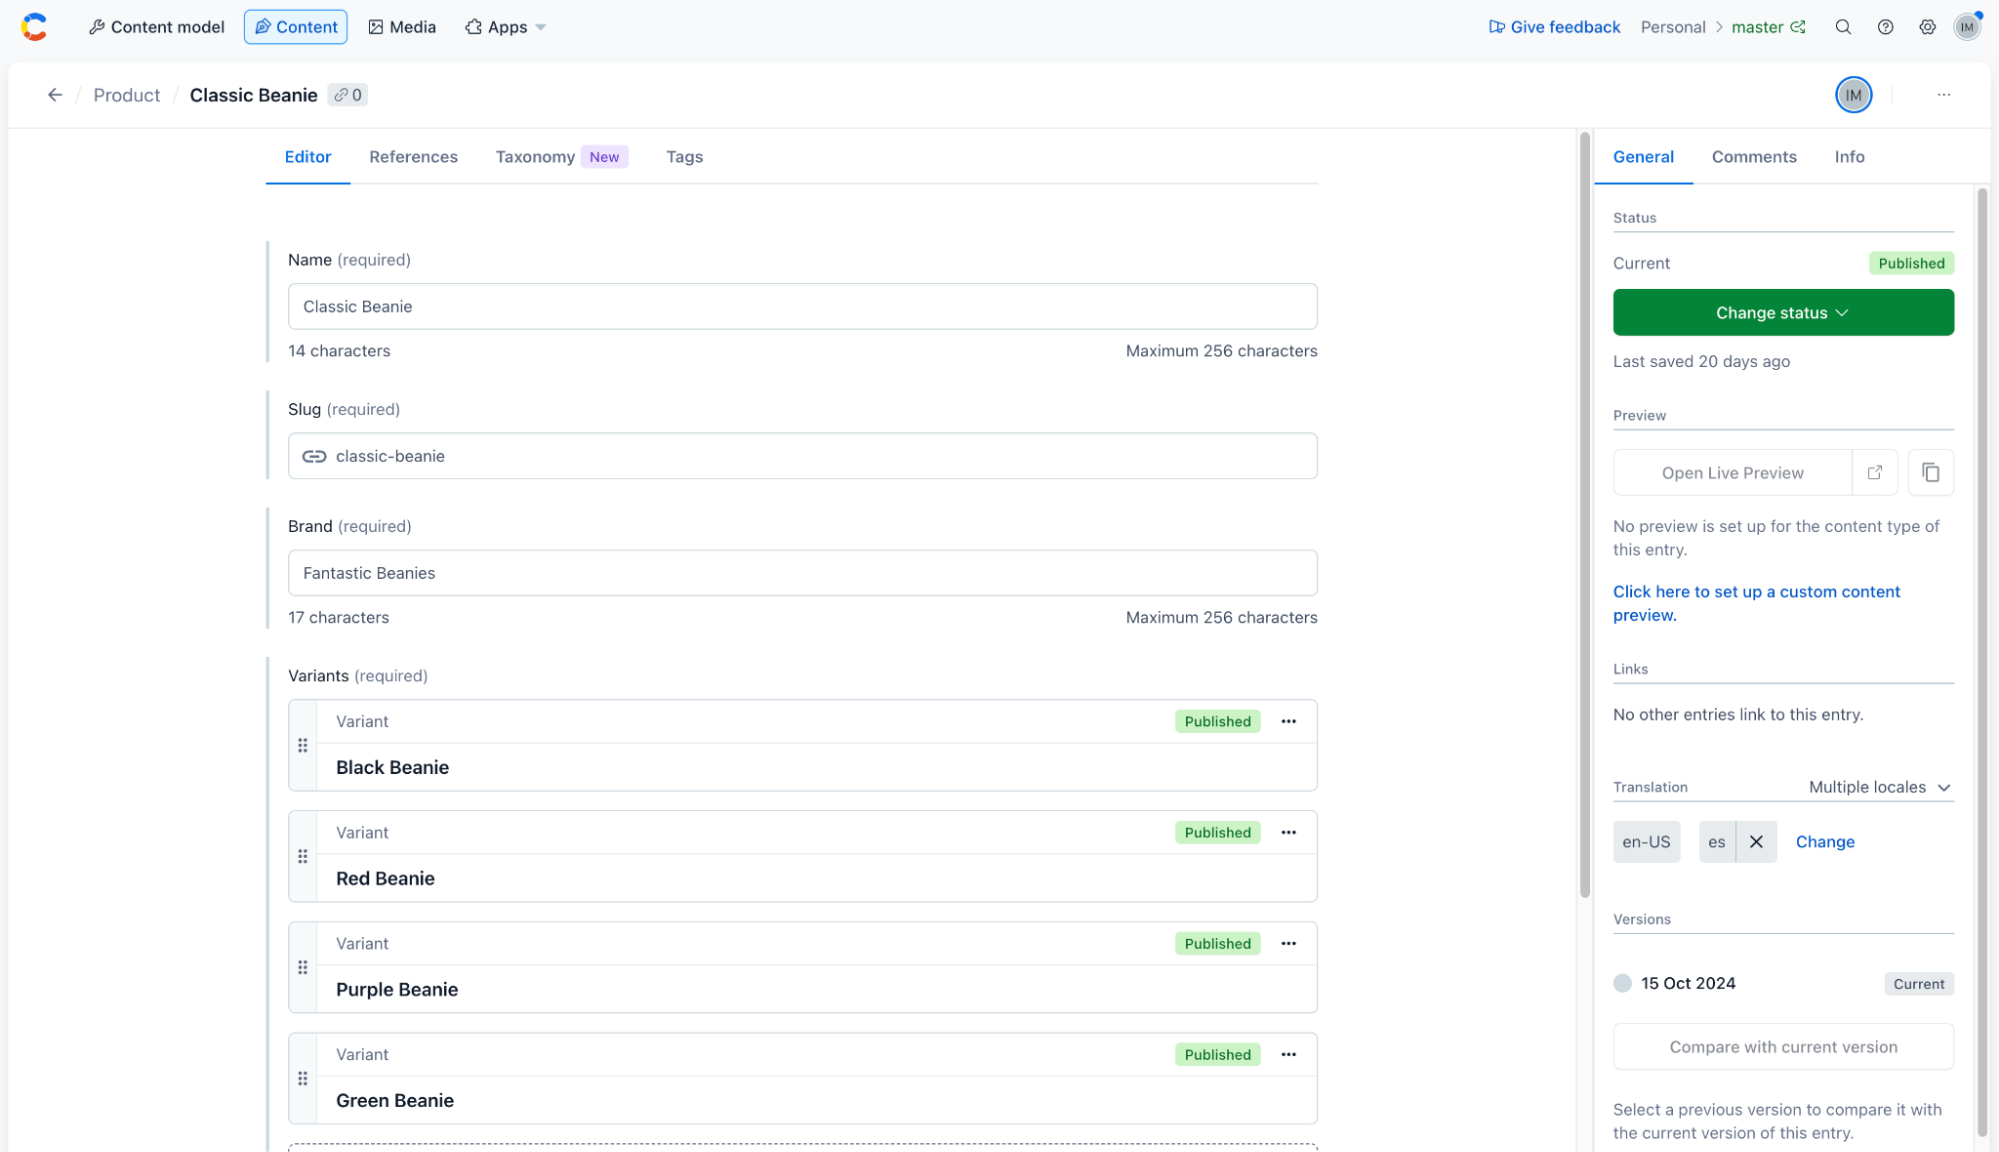Open live preview in new tab icon
Viewport: 1999px width, 1152px height.
1875,473
